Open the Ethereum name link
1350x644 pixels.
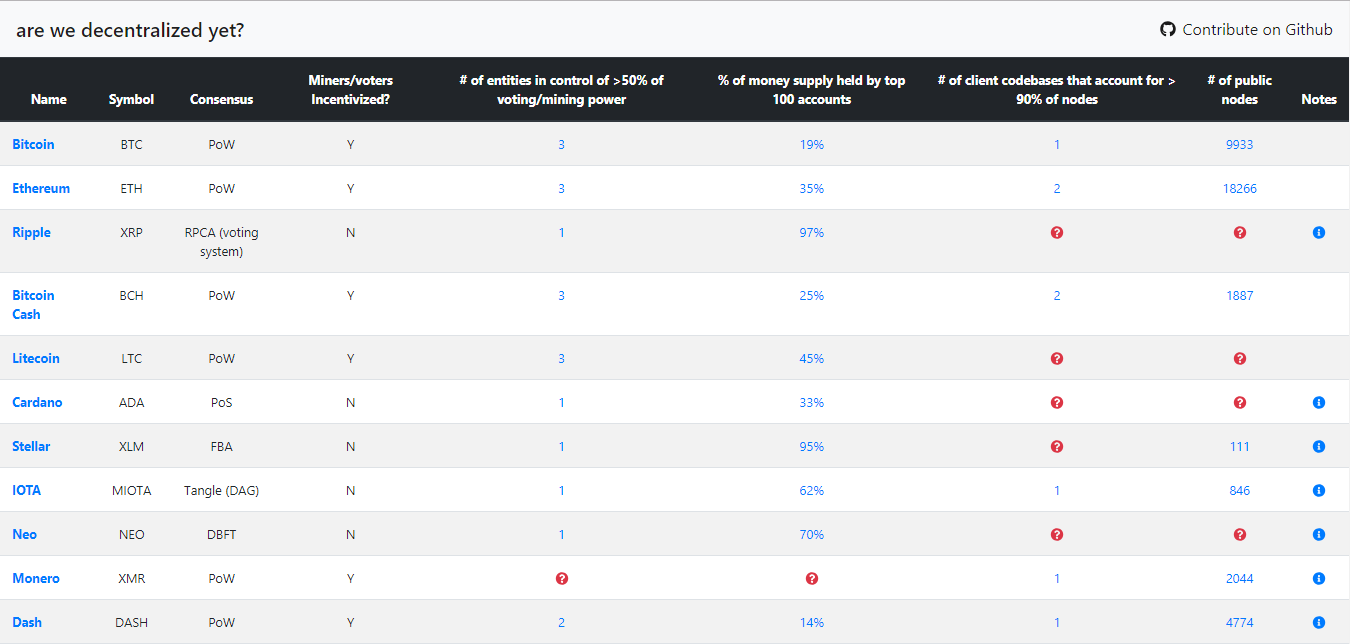click(41, 188)
